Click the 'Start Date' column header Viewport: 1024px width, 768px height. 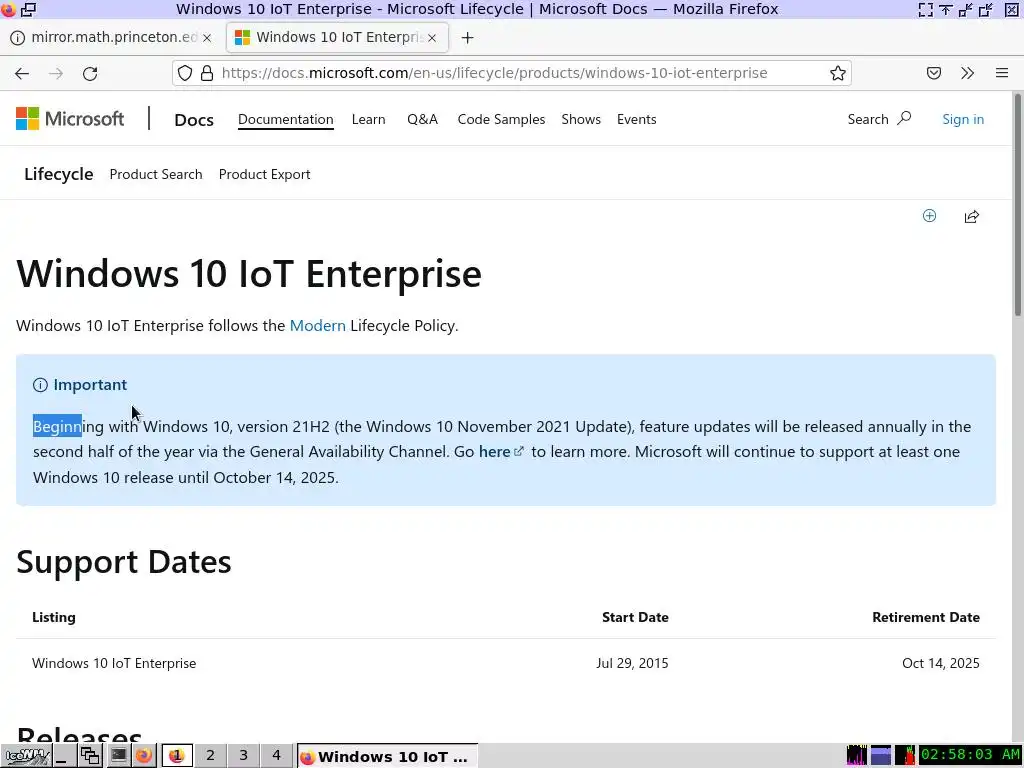(x=635, y=617)
